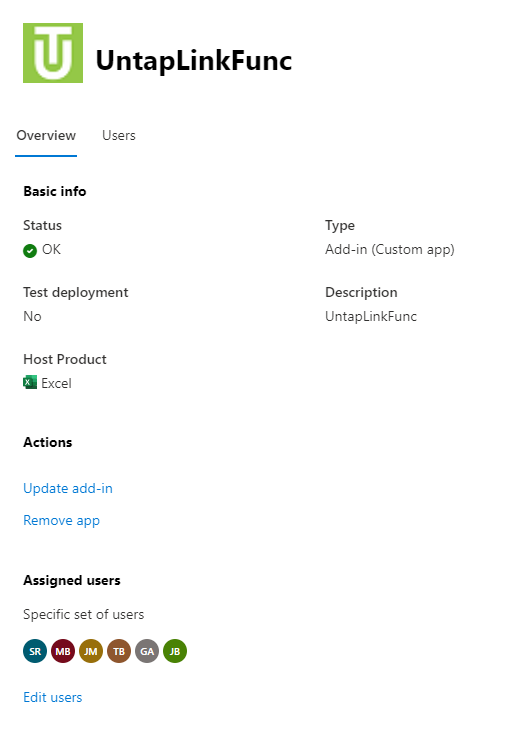
Task: Click the Specific set of users text
Action: point(84,614)
